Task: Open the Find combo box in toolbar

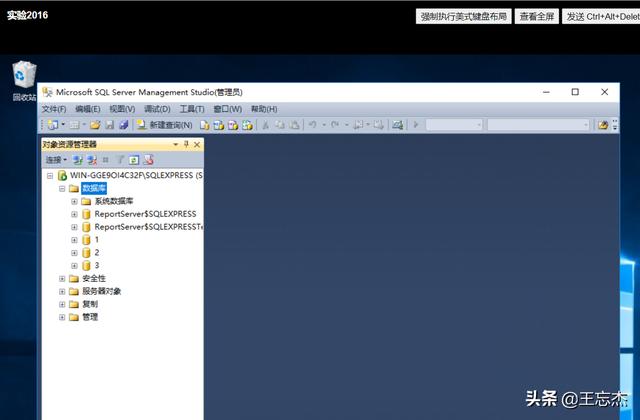Action: pos(538,124)
